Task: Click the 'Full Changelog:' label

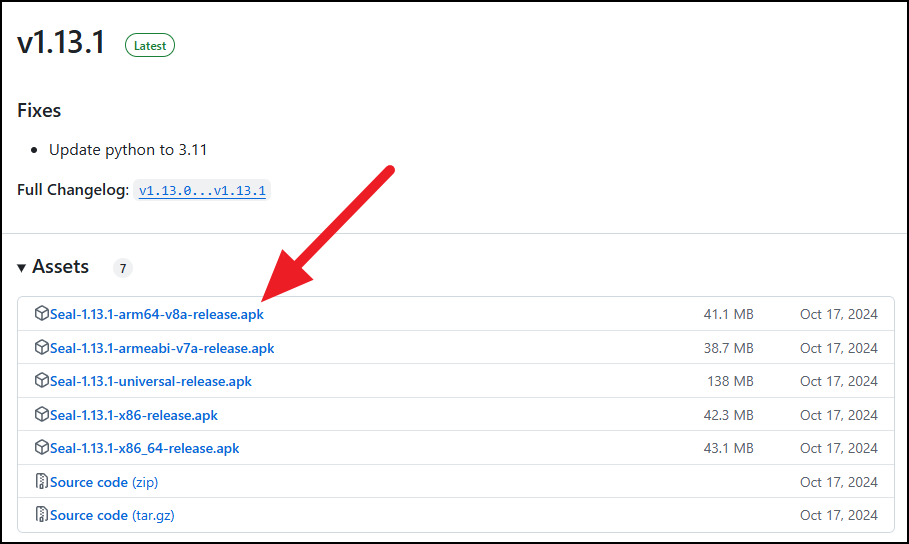Action: click(x=73, y=190)
